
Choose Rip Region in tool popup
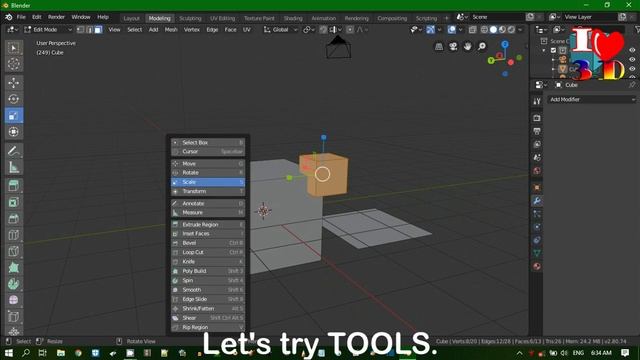[x=208, y=327]
